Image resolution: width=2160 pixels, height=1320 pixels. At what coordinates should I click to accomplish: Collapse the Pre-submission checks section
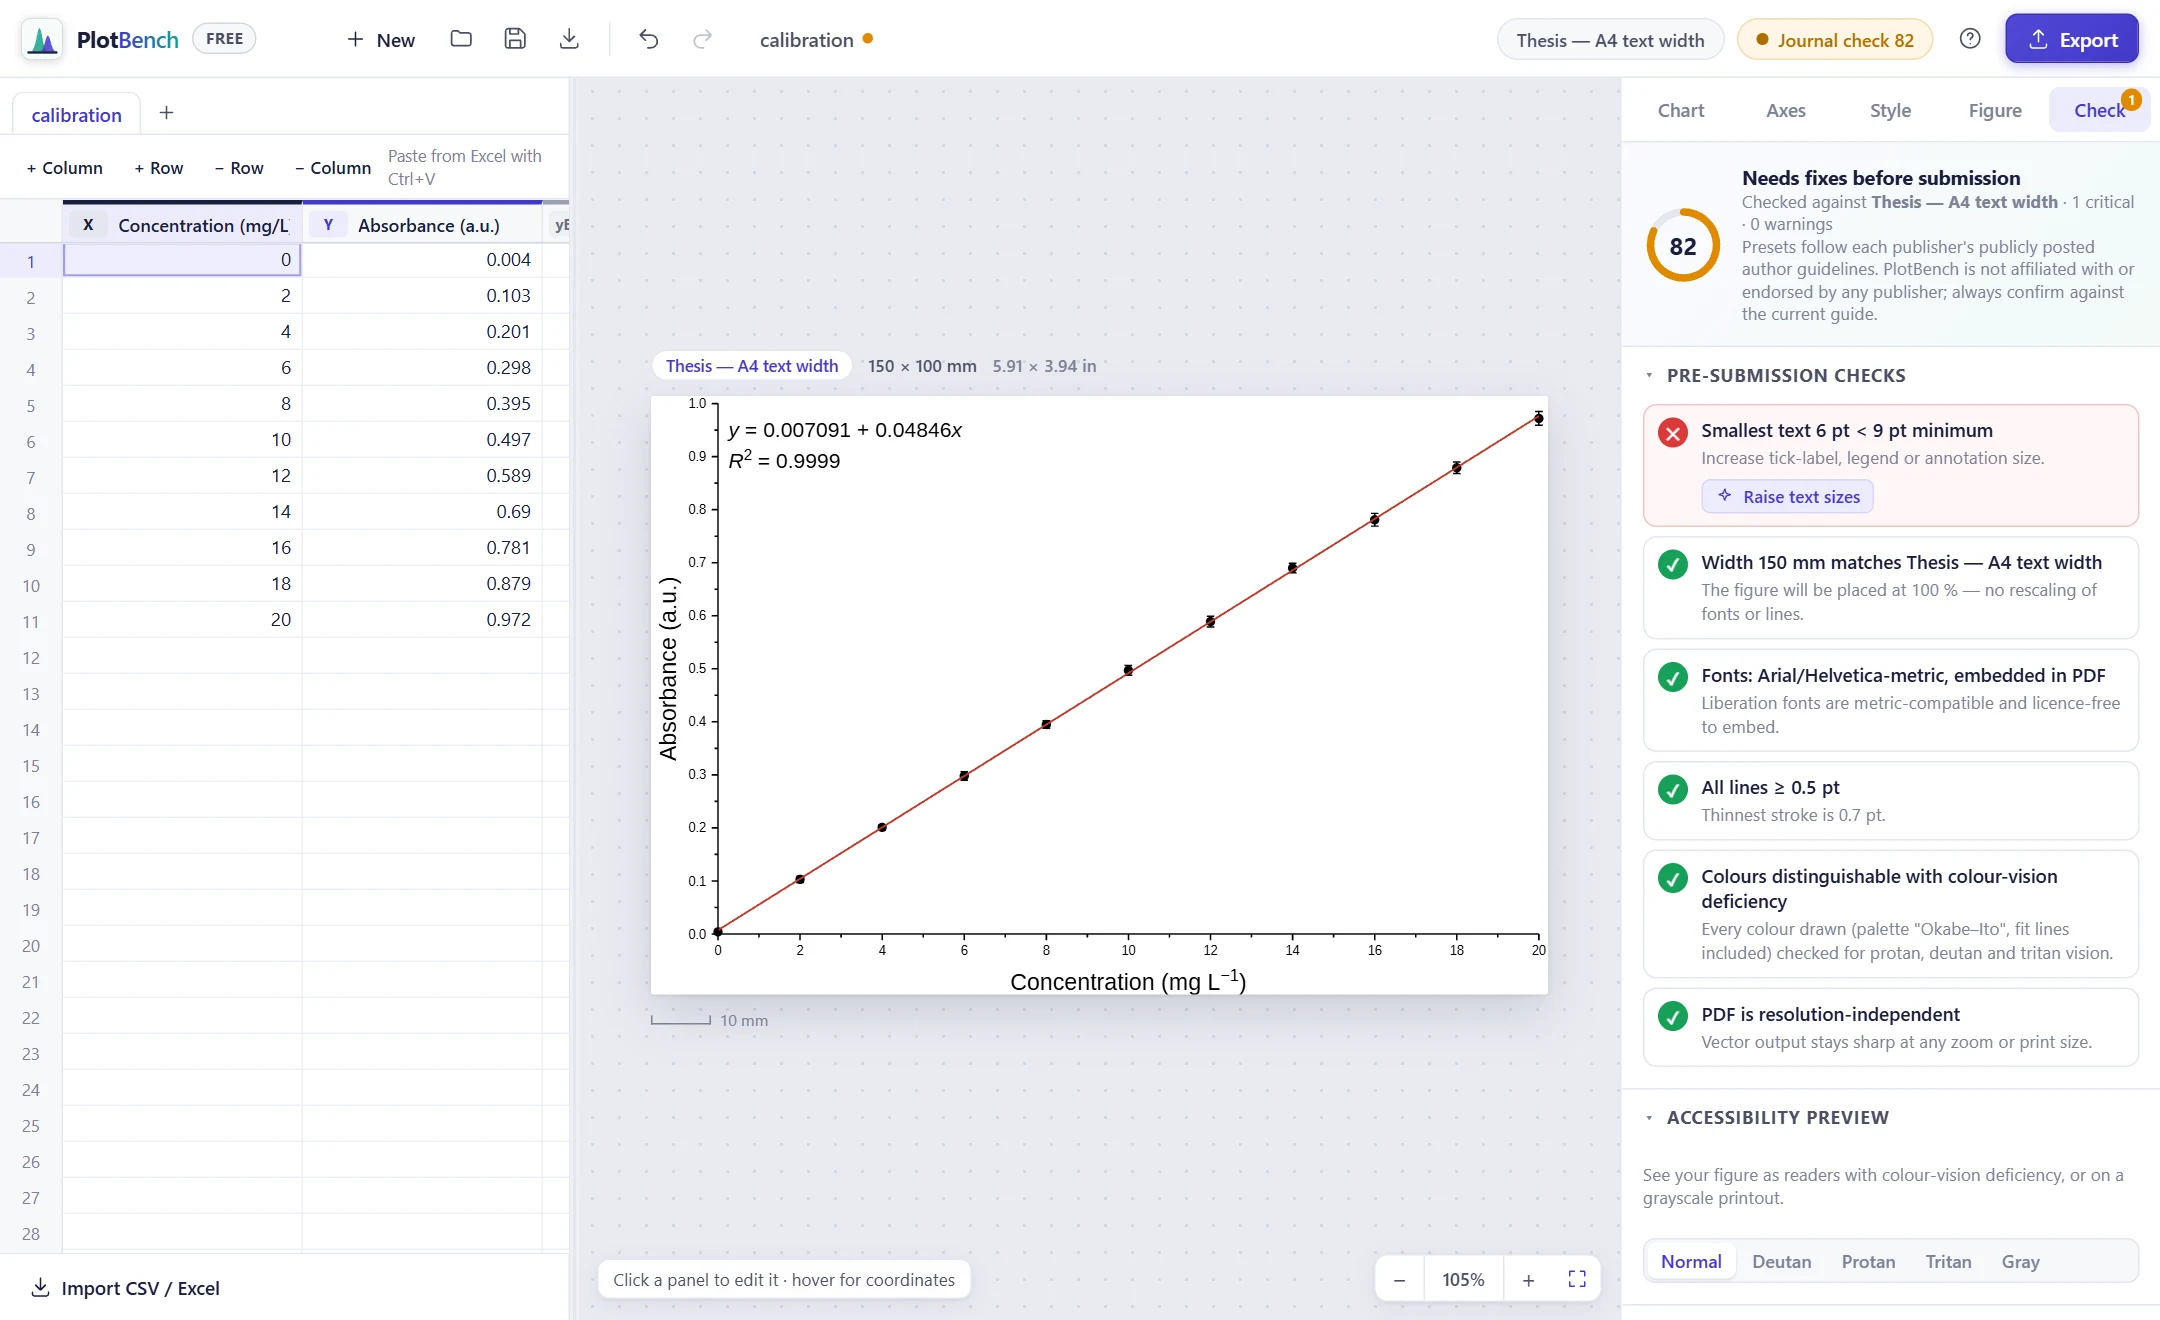tap(1785, 376)
